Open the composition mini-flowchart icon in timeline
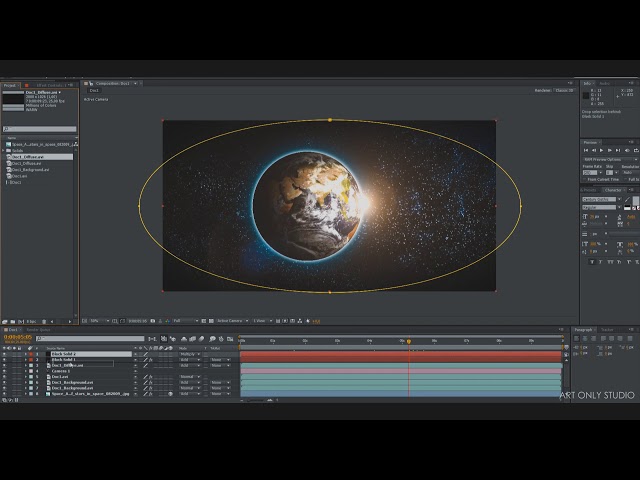 152,339
